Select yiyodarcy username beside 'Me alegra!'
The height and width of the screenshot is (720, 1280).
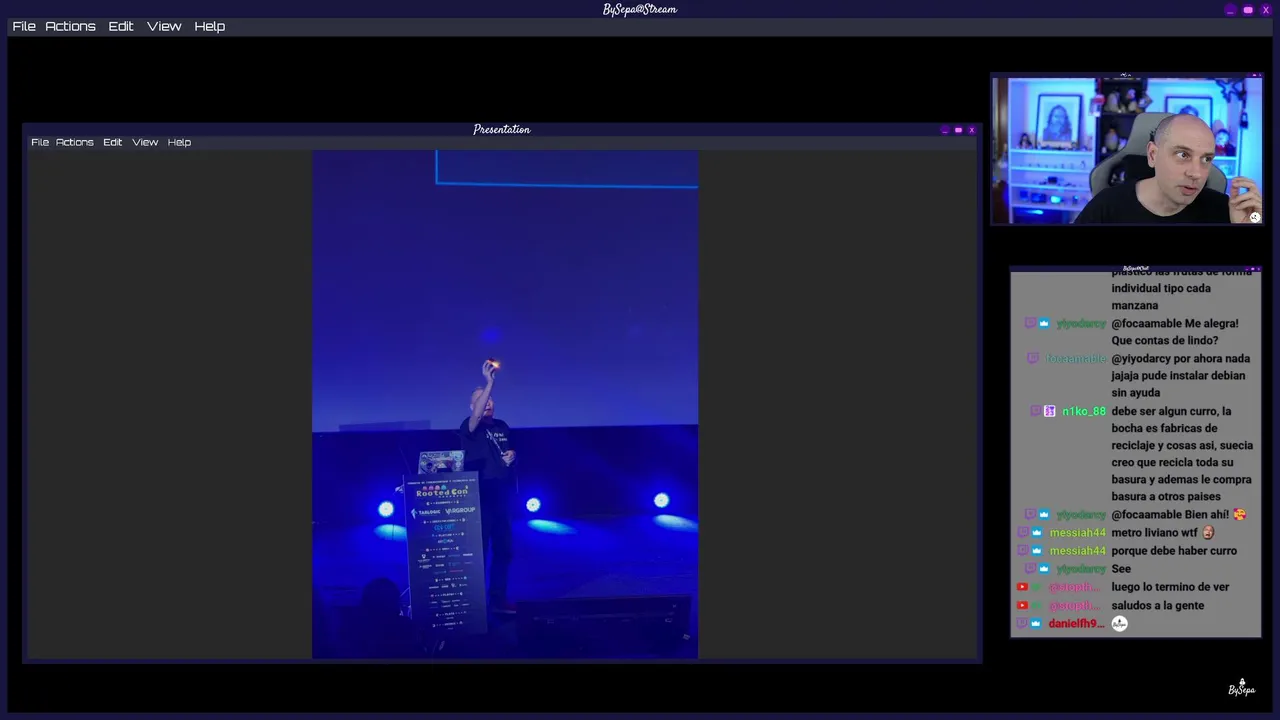[1081, 323]
